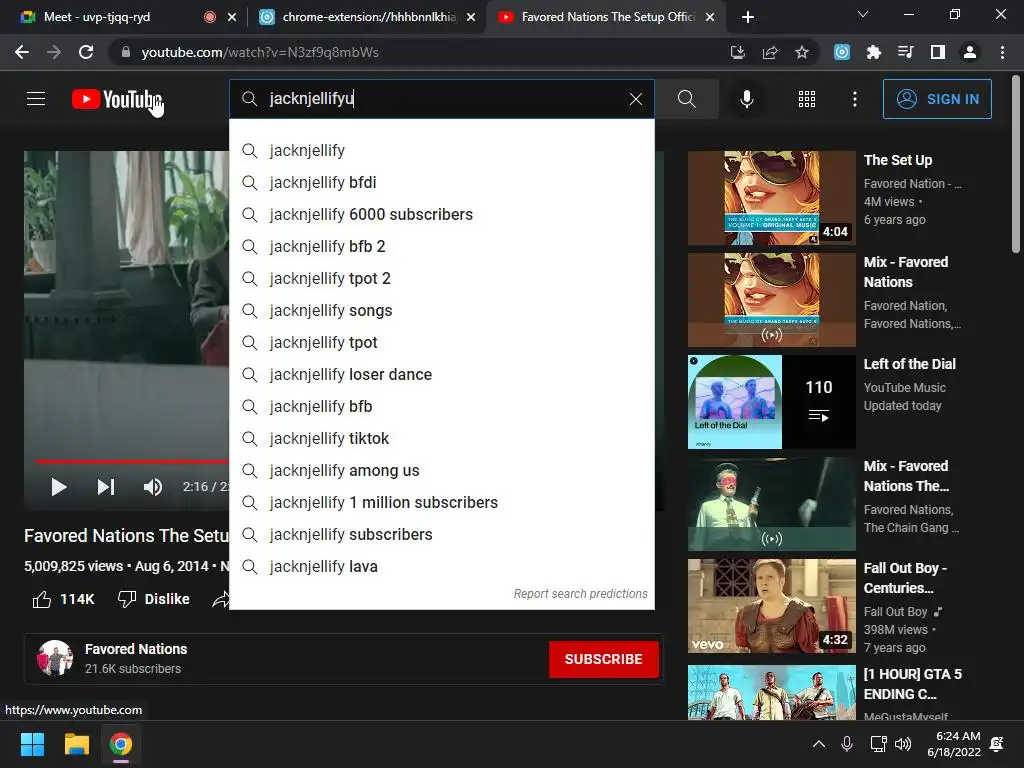
Task: Start voice search with microphone icon
Action: click(x=746, y=99)
